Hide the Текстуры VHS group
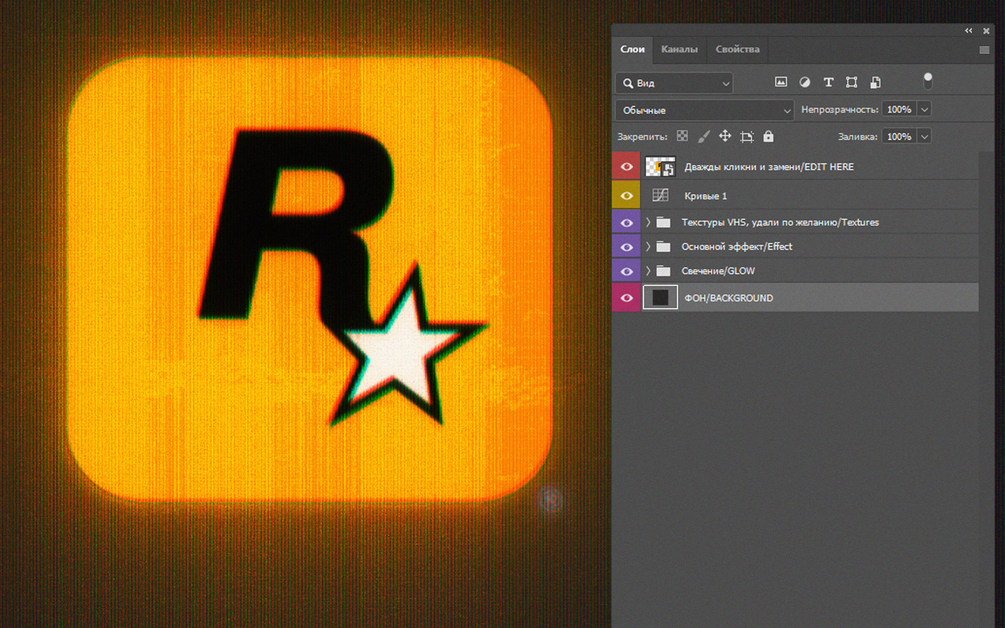The width and height of the screenshot is (1005, 628). pyautogui.click(x=626, y=222)
